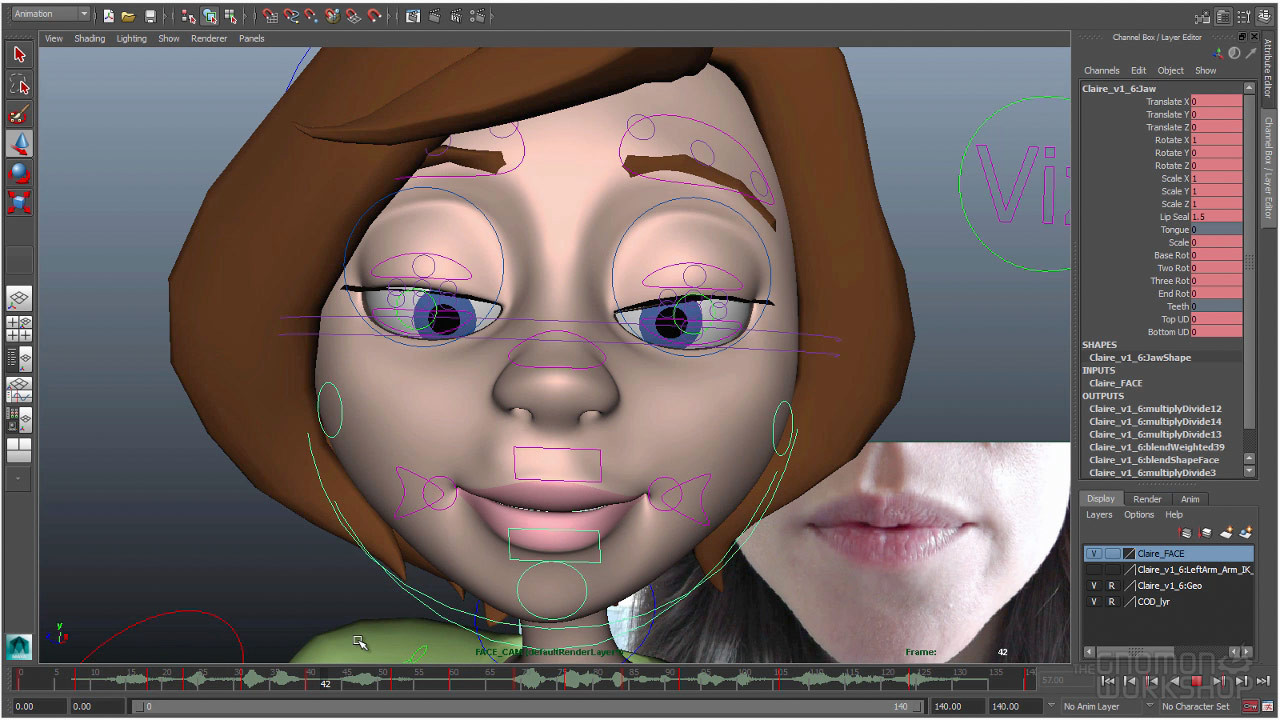Select Claire_v1_6:blendShapeFace output node
1280x720 pixels.
(1156, 460)
